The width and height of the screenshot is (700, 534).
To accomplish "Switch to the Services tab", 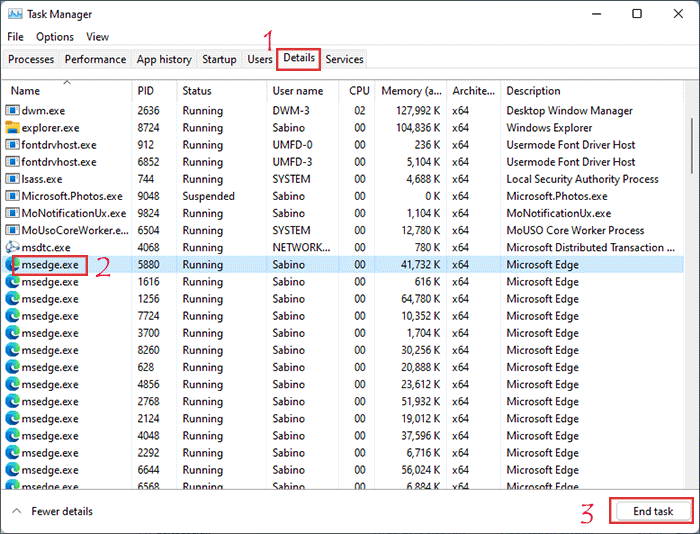I will click(x=344, y=59).
